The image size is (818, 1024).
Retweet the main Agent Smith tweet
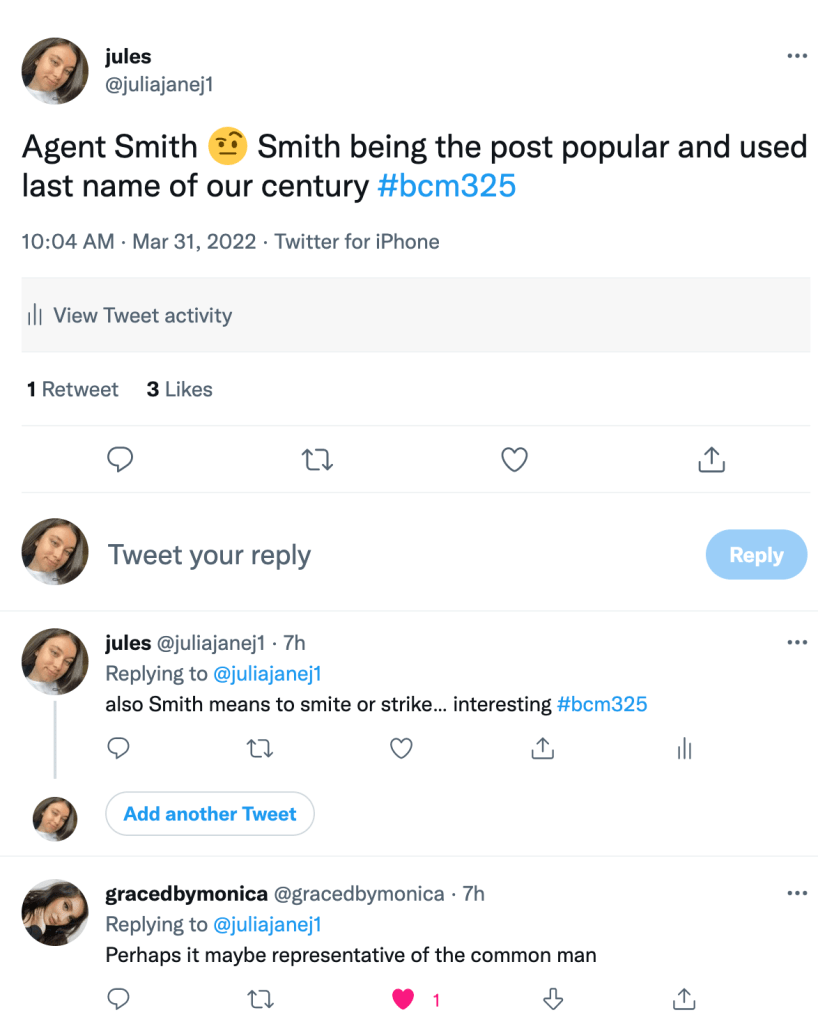(x=317, y=459)
